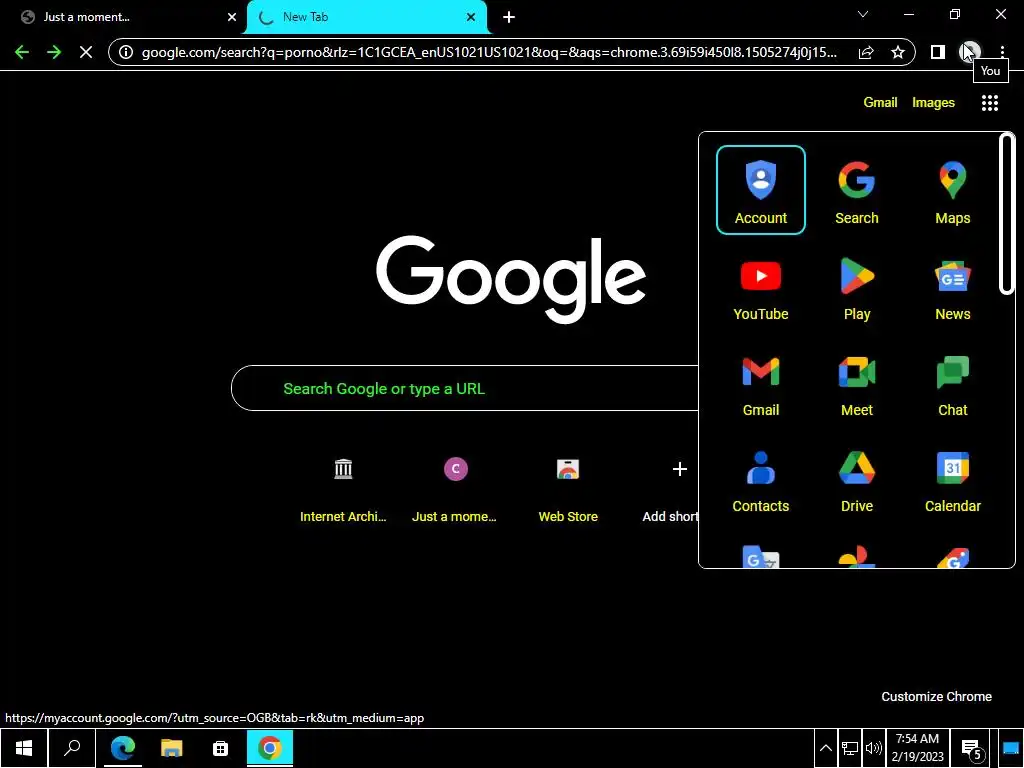The height and width of the screenshot is (768, 1024).
Task: Open the Chrome side panel
Action: (938, 52)
